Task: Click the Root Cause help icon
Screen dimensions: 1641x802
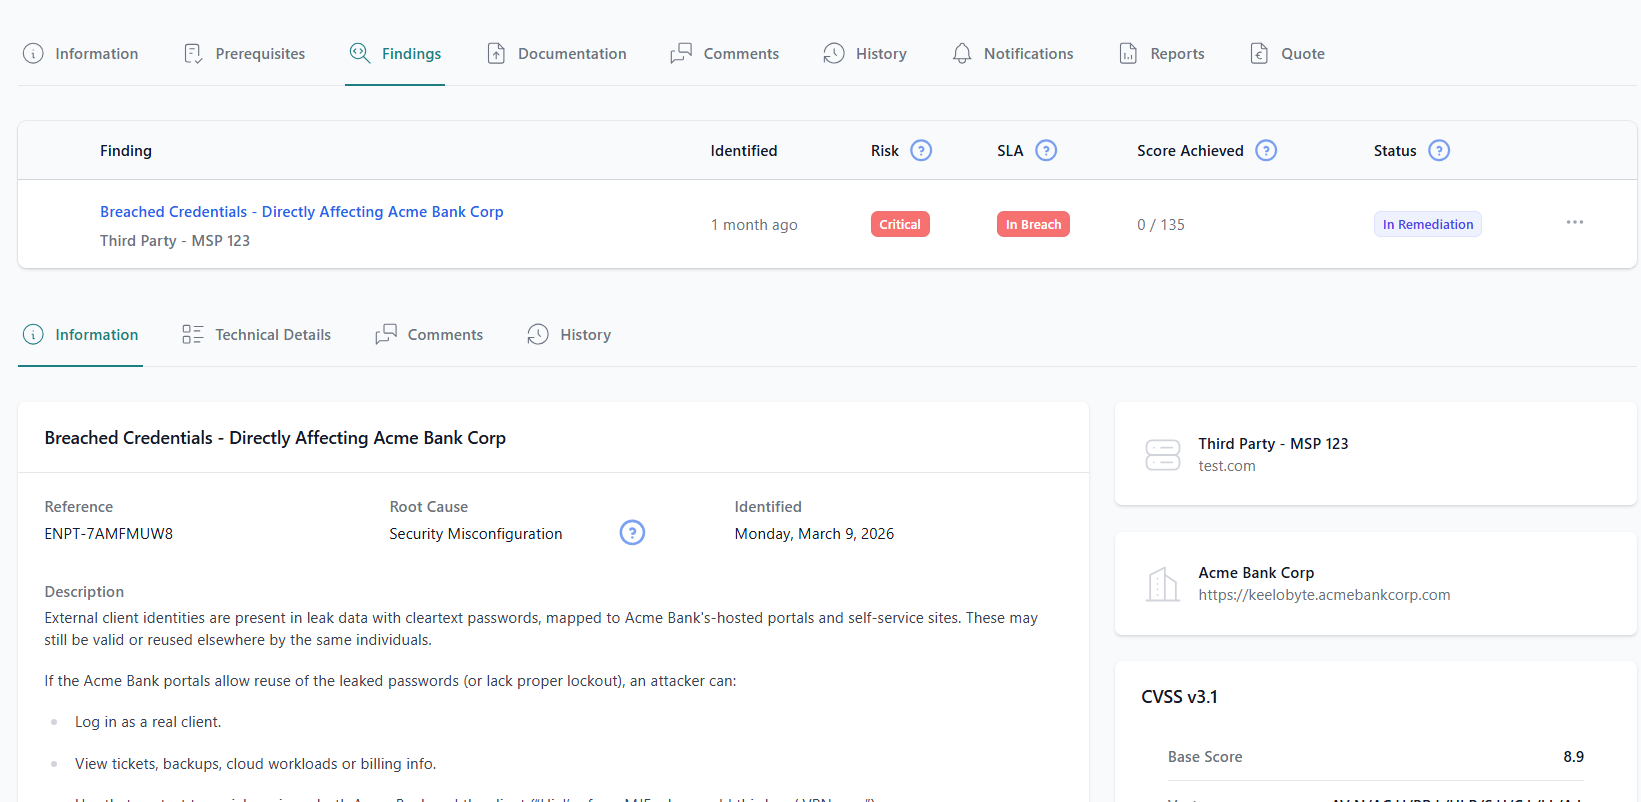Action: coord(632,533)
